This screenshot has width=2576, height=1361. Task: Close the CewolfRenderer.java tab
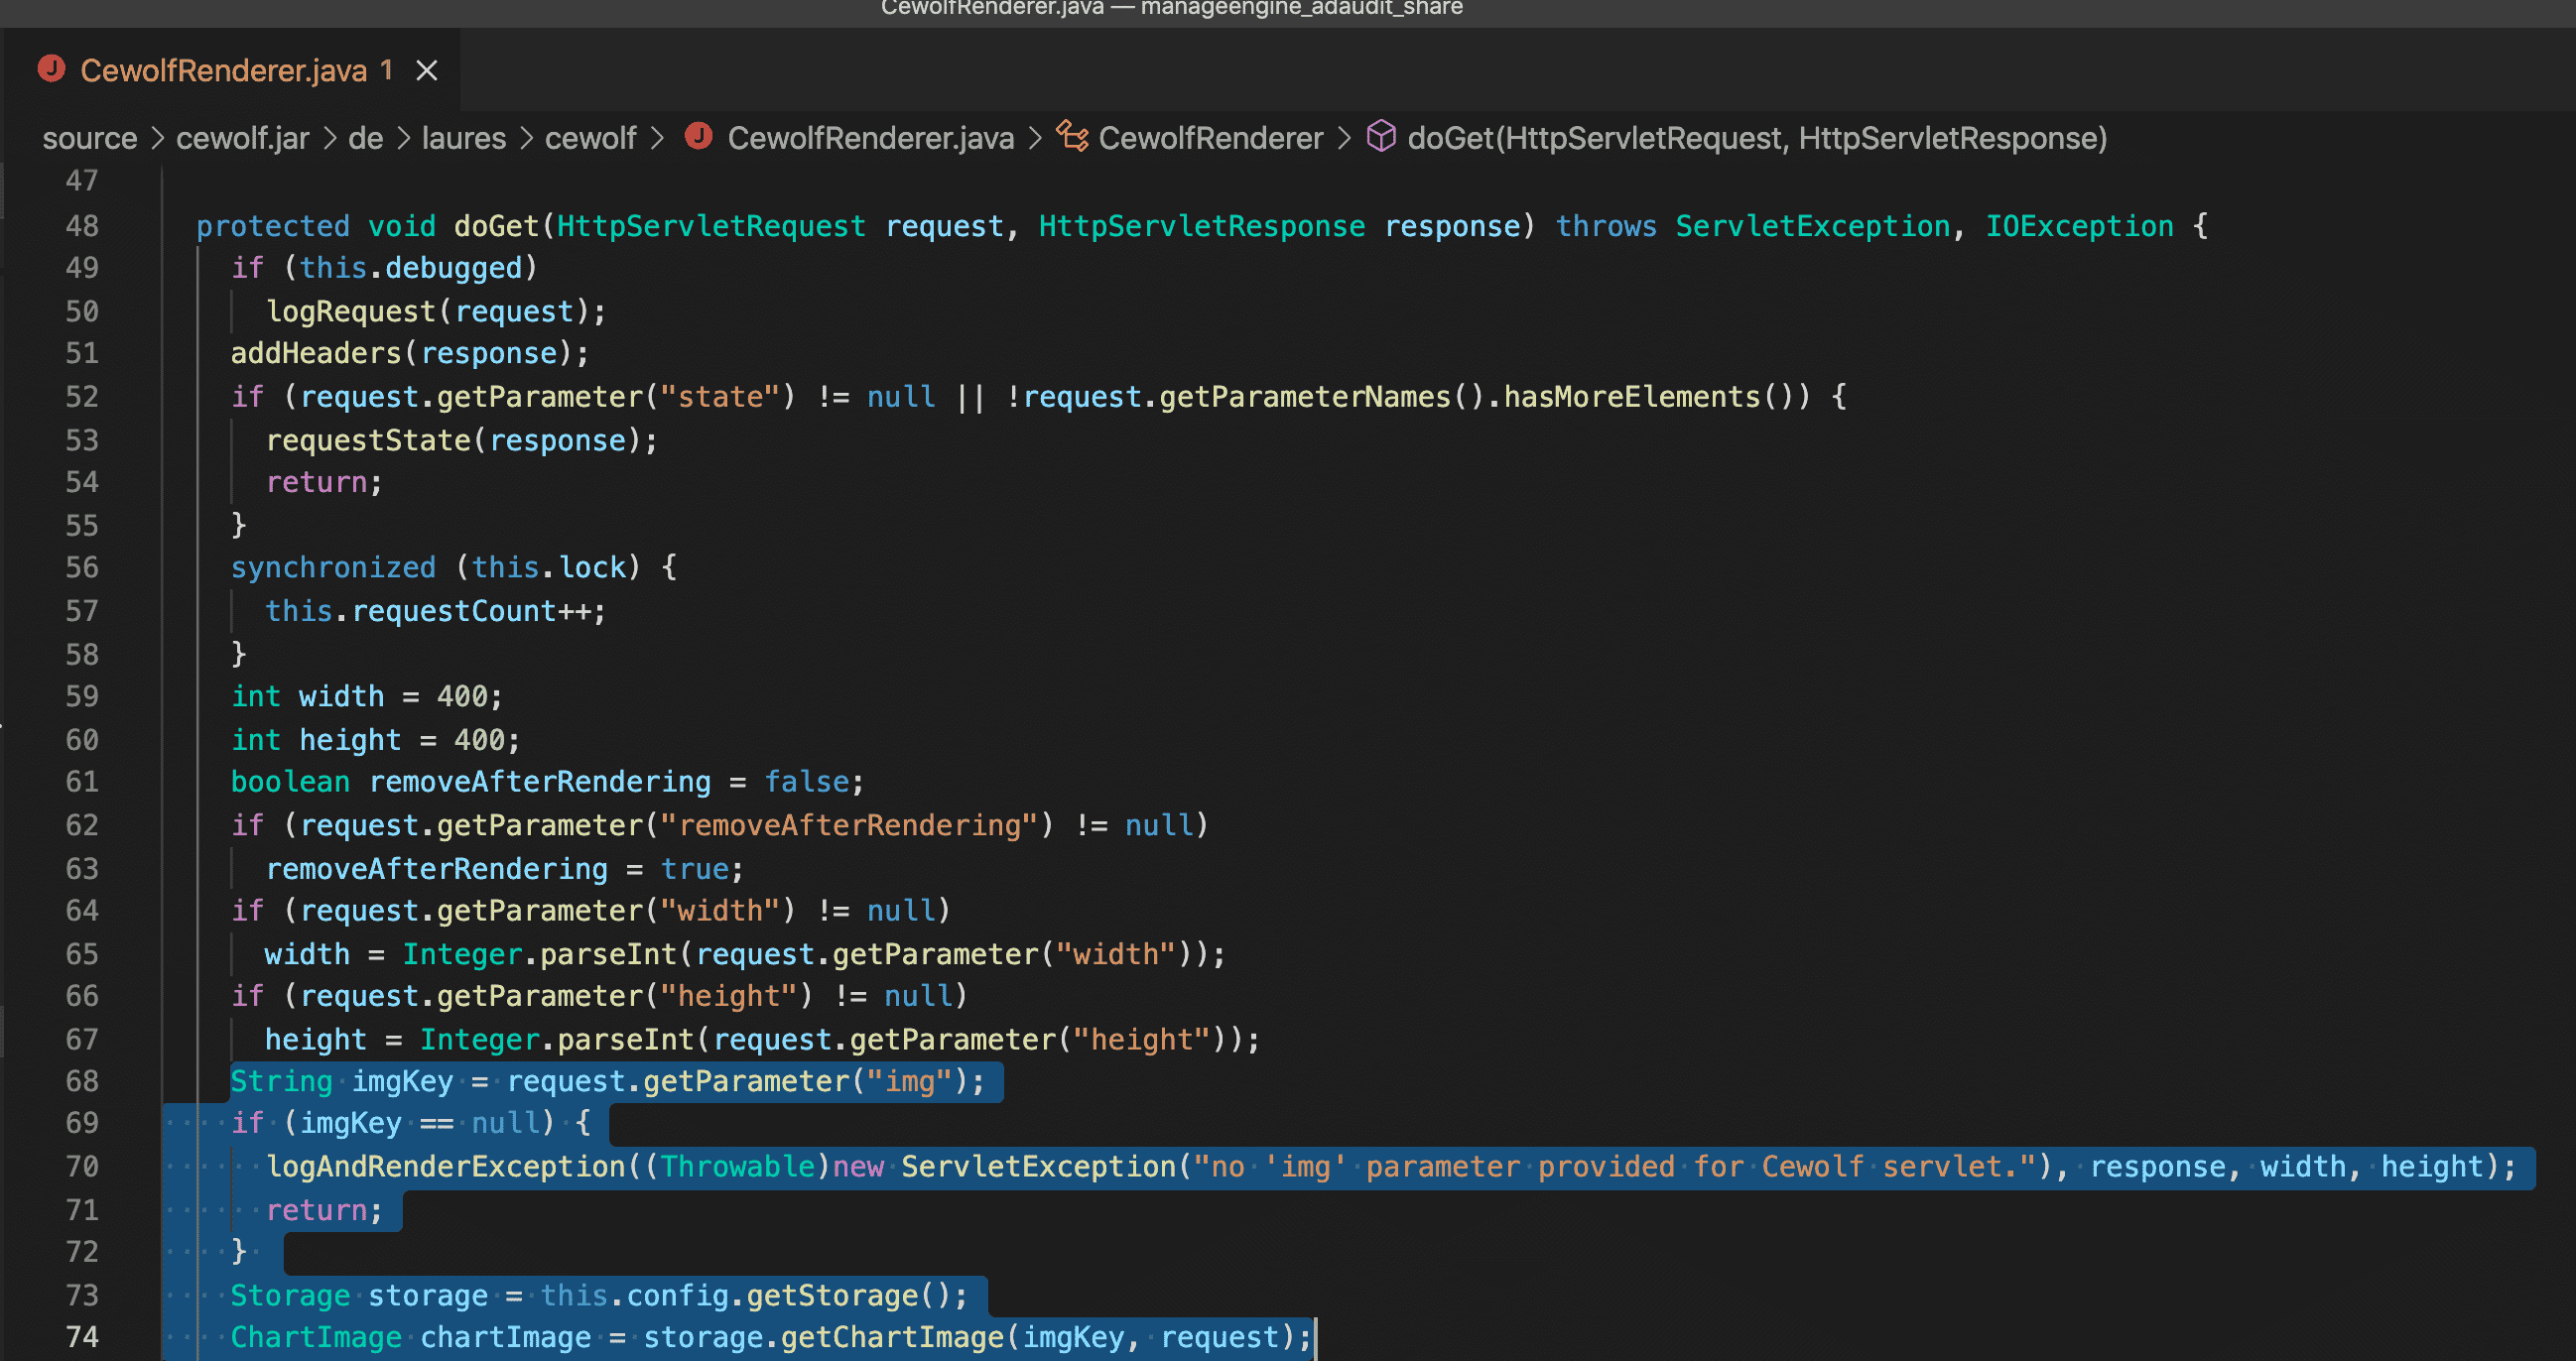[428, 69]
